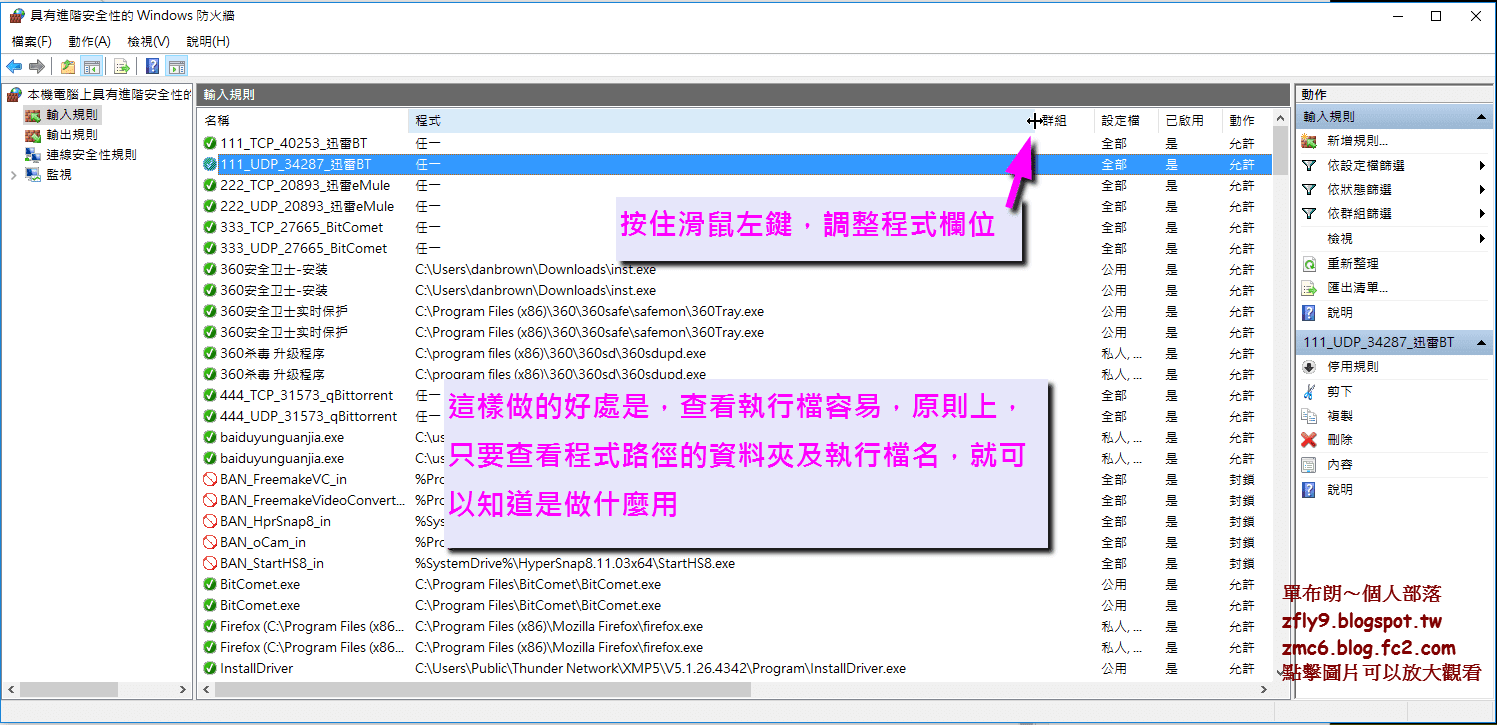
Task: Click the left tree pane scrollbar right arrow
Action: (x=182, y=689)
